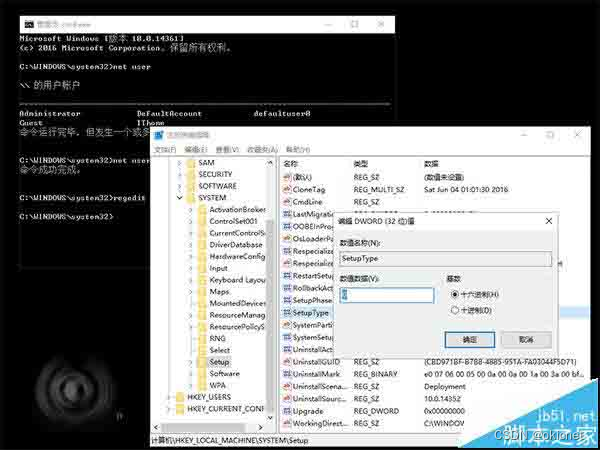The image size is (600, 450).
Task: Click the SetupType DWORD icon
Action: point(287,313)
